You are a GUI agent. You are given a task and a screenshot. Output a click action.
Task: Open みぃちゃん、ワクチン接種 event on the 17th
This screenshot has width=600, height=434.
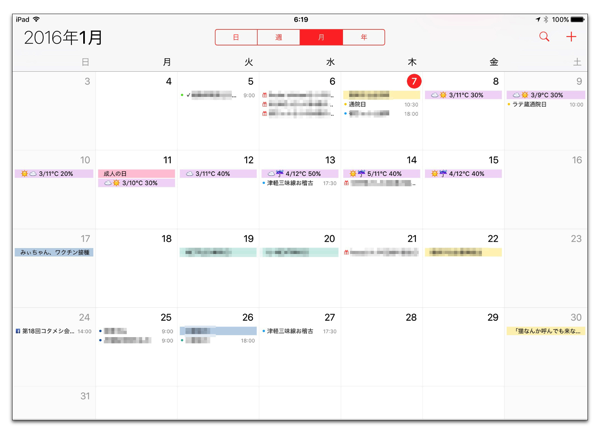tap(54, 253)
